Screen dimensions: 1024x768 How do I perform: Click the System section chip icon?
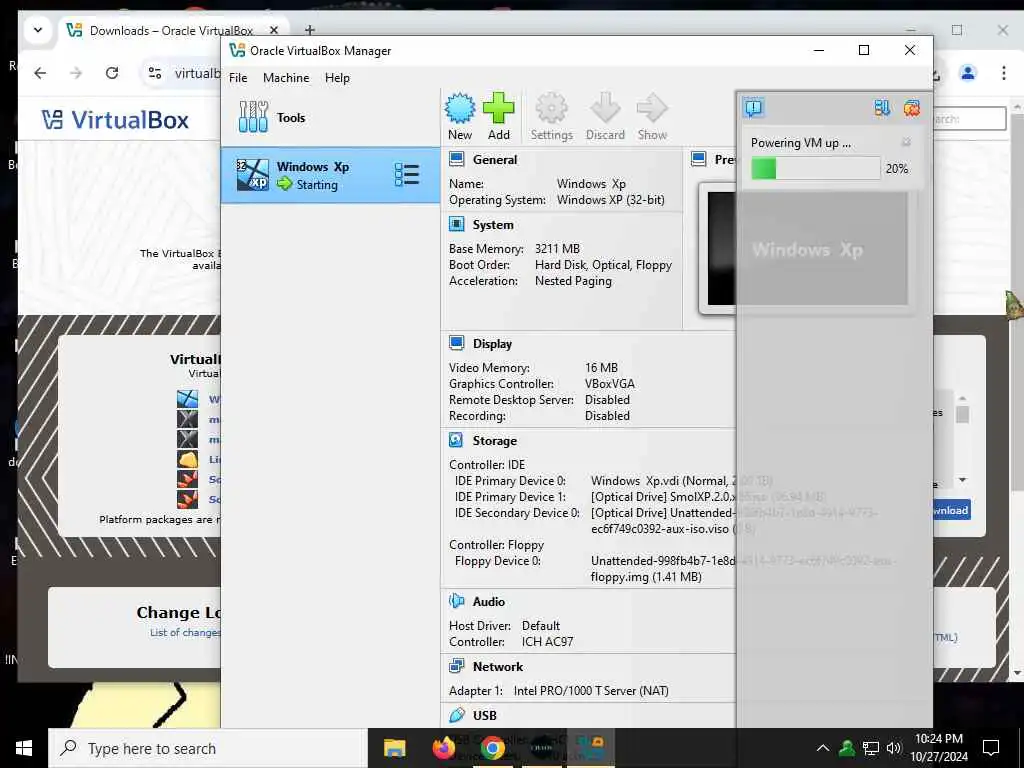click(x=456, y=225)
